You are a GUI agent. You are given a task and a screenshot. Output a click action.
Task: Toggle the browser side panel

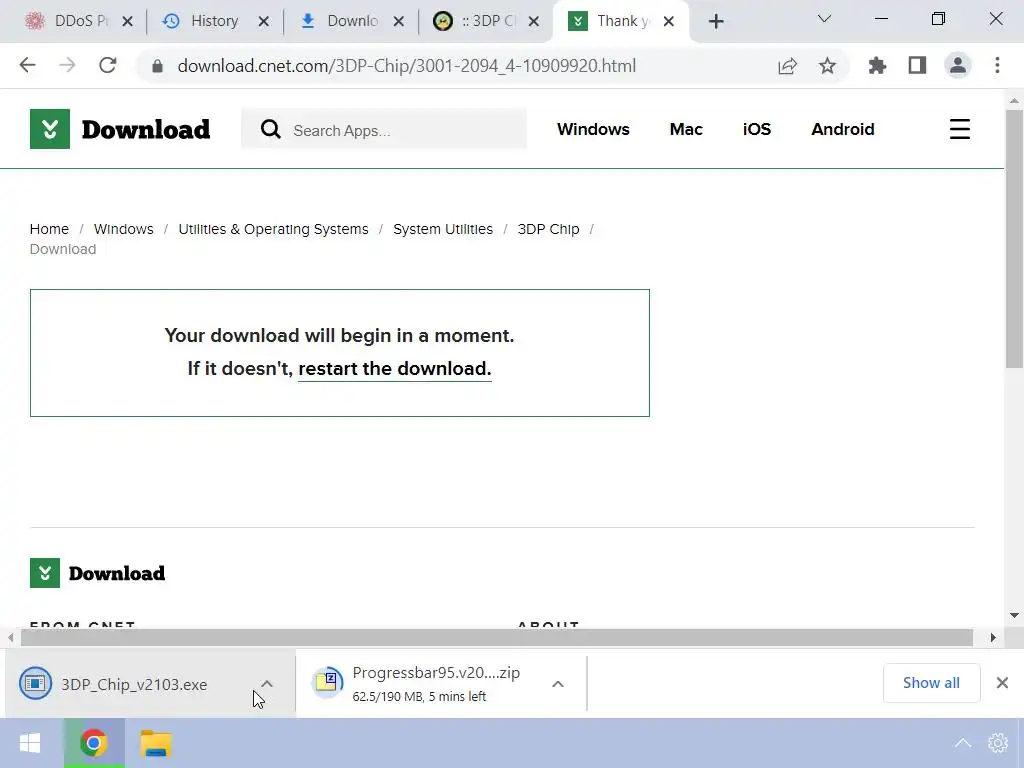(918, 65)
